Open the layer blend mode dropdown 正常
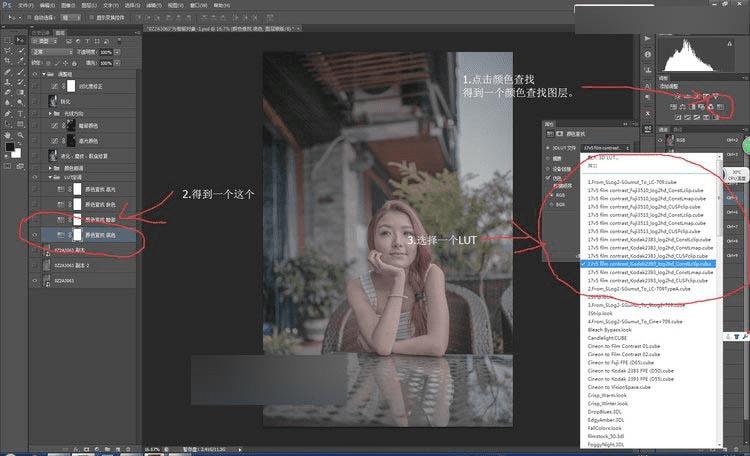Screen dimensions: 750x456 pos(51,52)
